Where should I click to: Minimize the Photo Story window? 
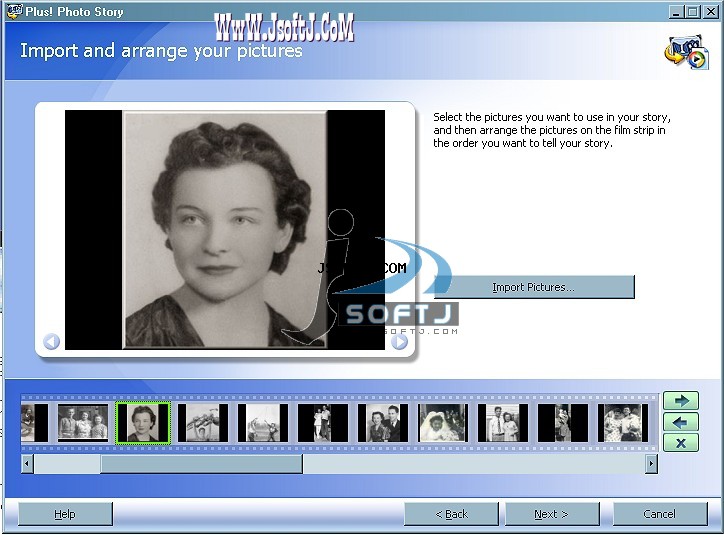click(x=676, y=12)
